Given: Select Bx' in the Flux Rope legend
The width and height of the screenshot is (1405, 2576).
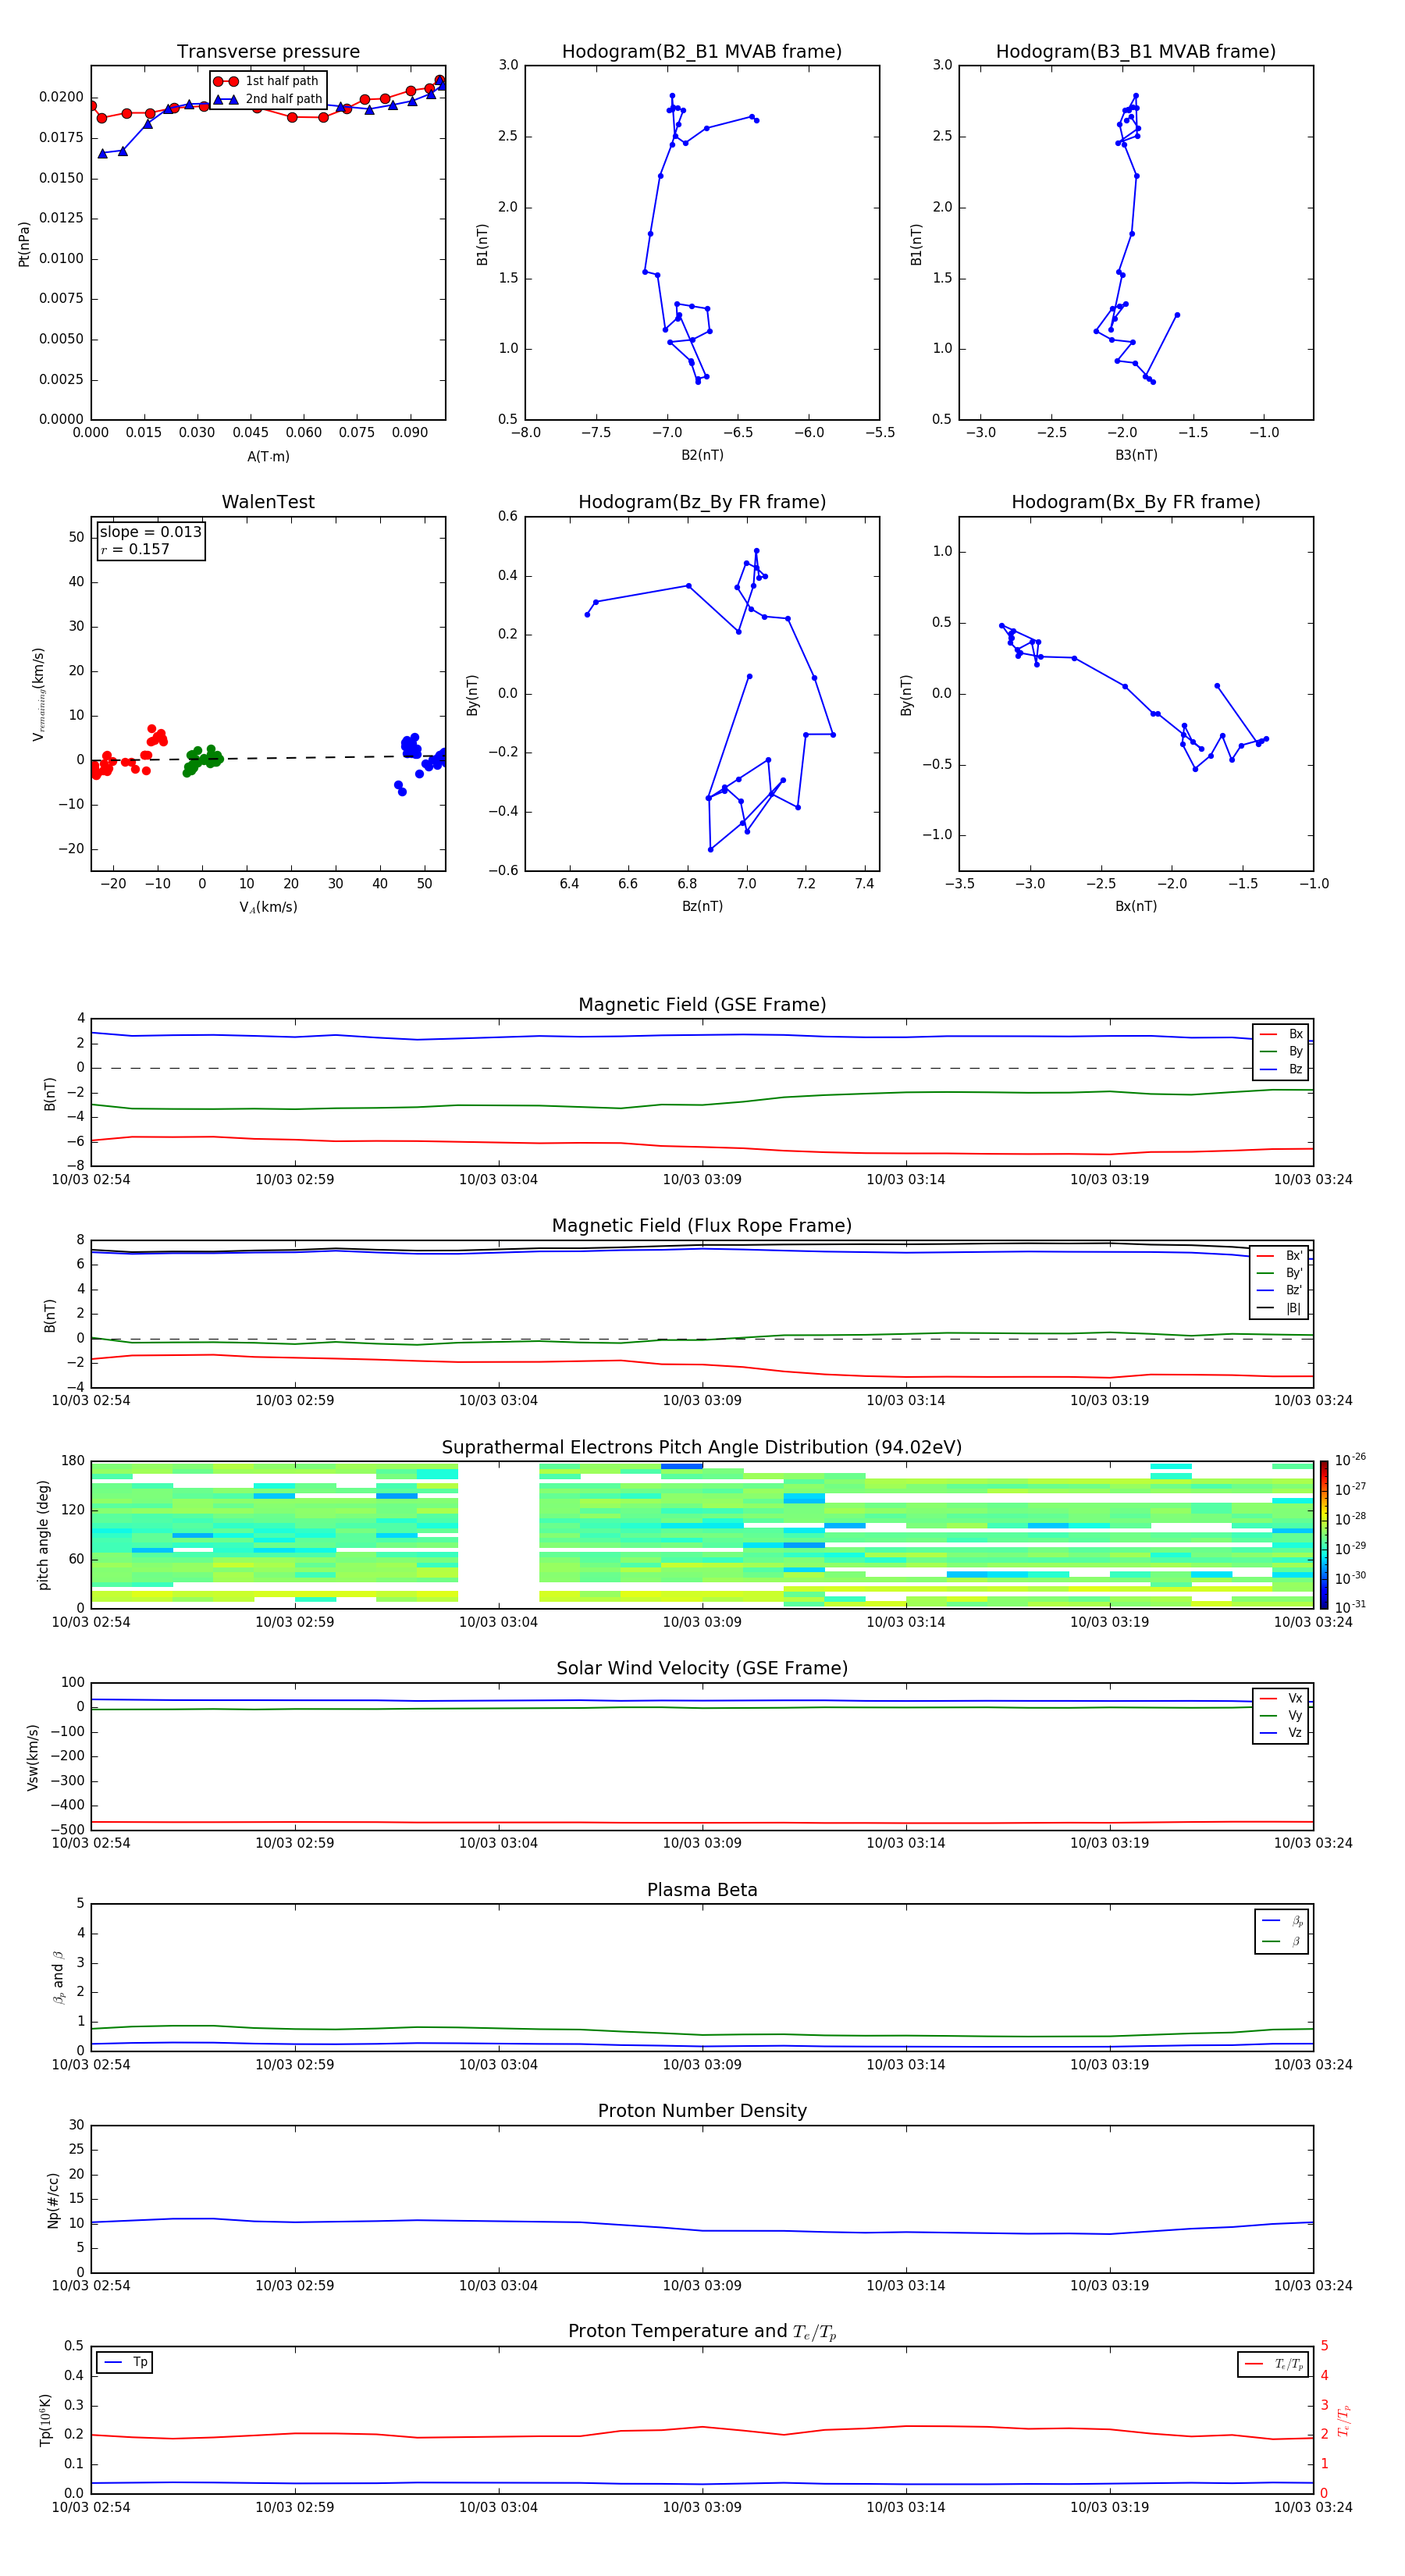Looking at the screenshot, I should [x=1280, y=1256].
